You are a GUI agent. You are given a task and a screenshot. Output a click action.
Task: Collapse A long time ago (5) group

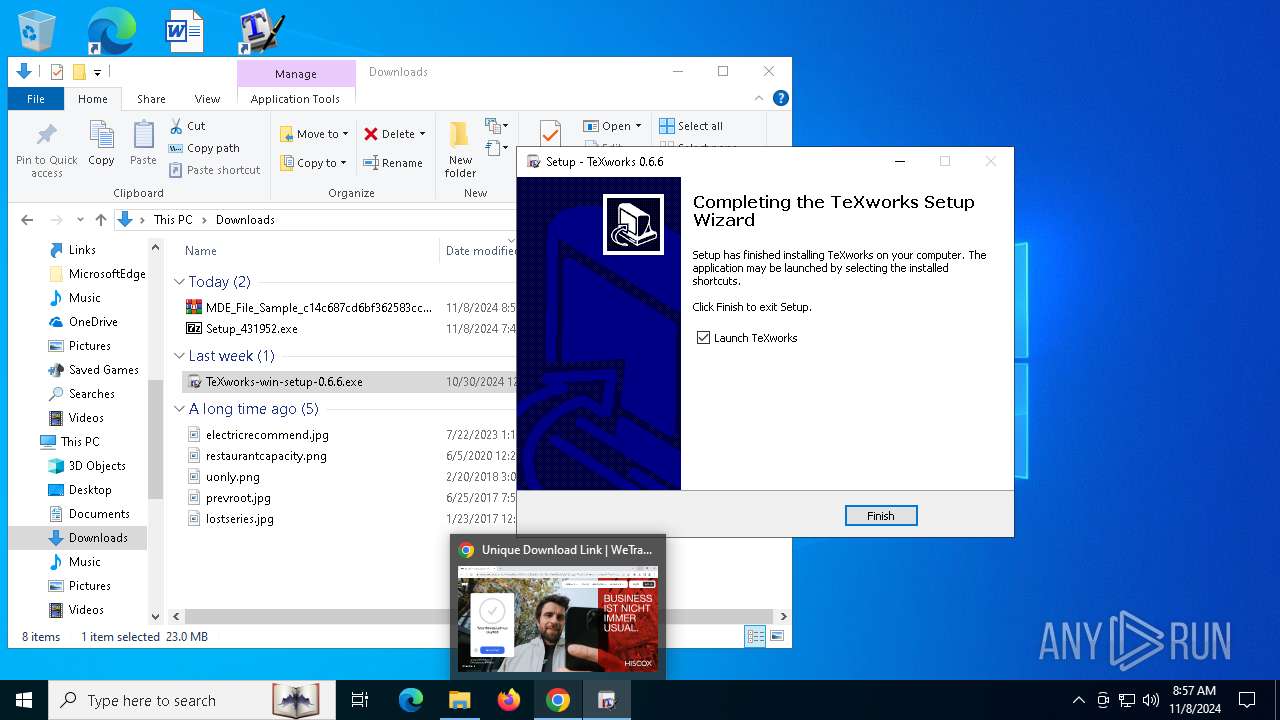[180, 409]
